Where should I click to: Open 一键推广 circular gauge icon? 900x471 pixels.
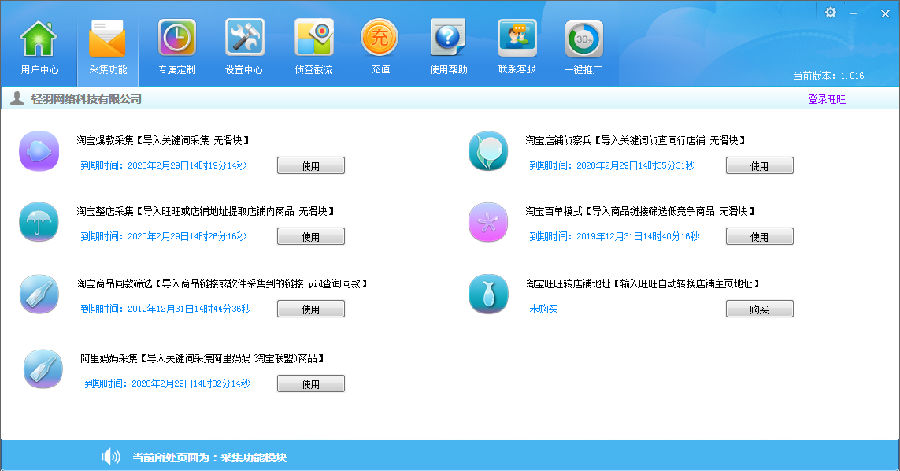(583, 38)
